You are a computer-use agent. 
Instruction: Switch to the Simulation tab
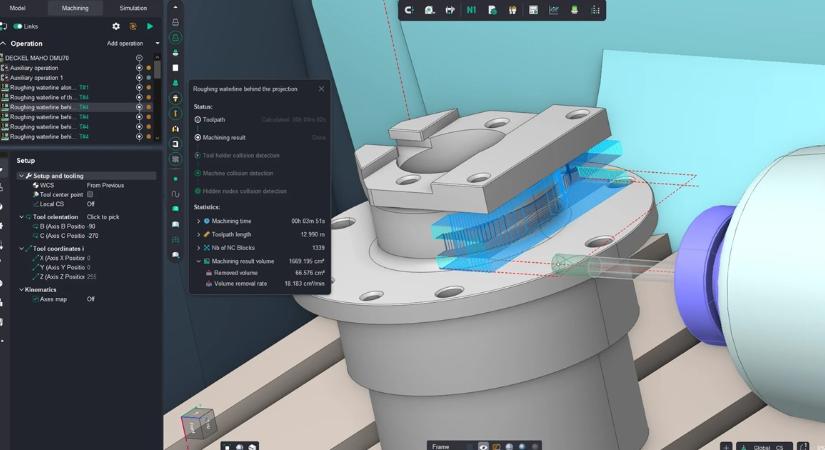(133, 8)
